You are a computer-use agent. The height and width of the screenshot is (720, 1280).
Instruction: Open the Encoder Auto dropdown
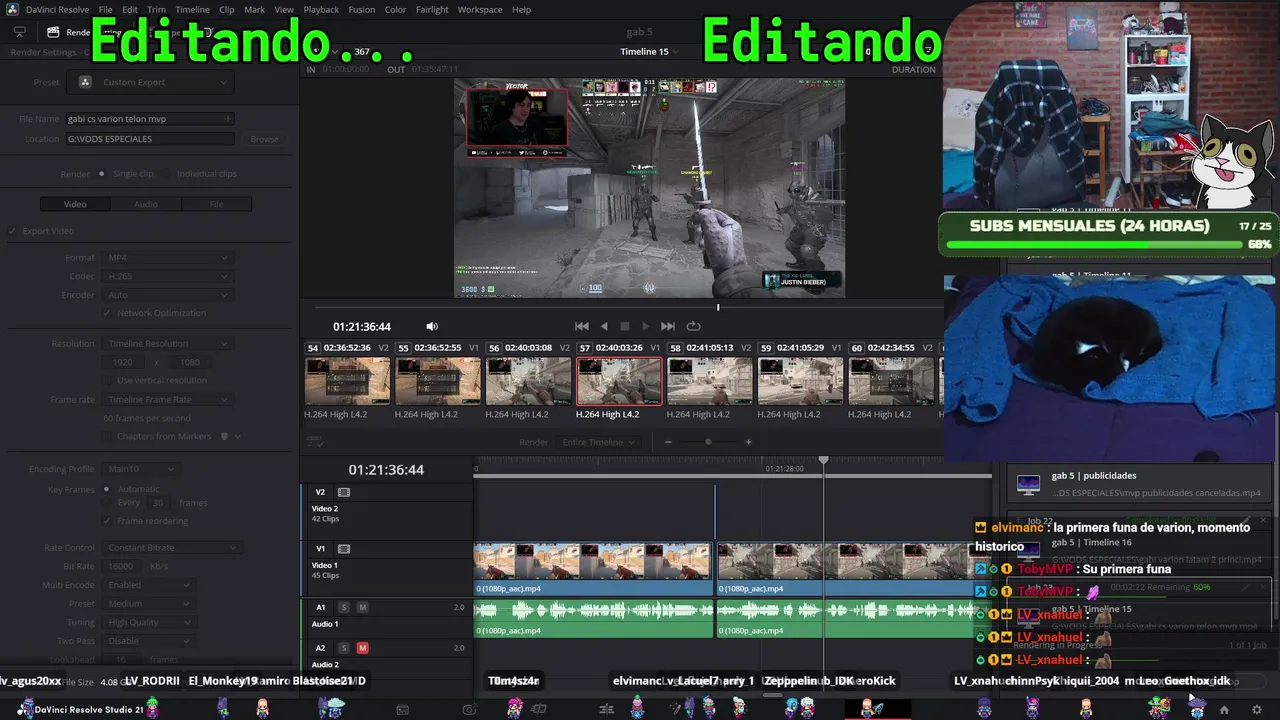[x=167, y=295]
